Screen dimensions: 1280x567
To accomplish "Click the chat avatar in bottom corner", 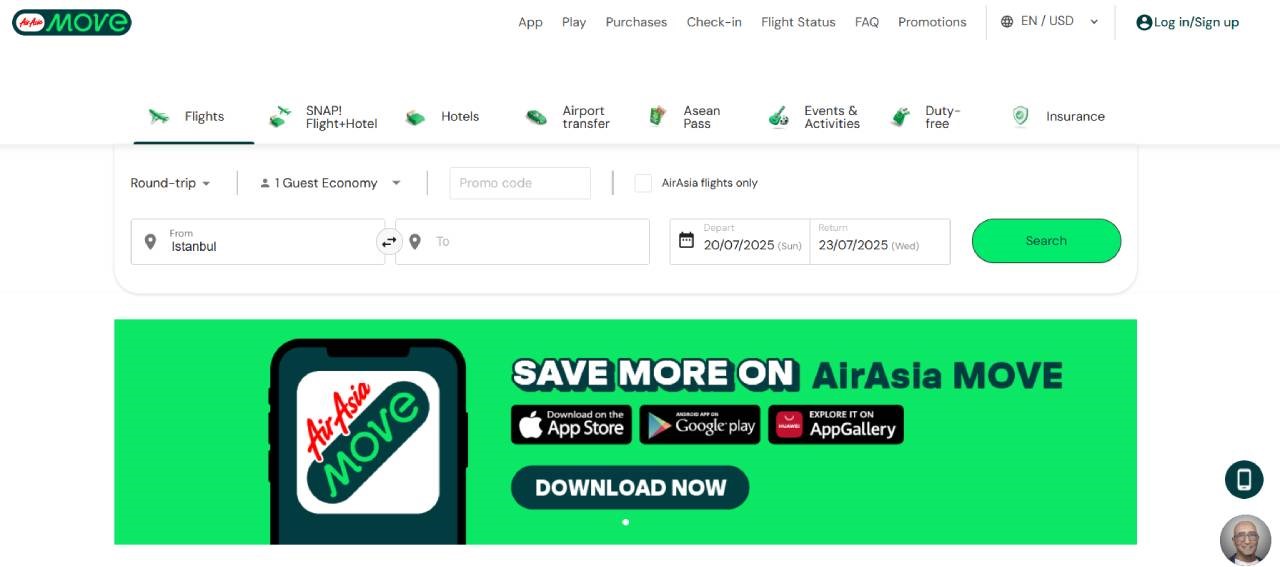I will pyautogui.click(x=1245, y=540).
